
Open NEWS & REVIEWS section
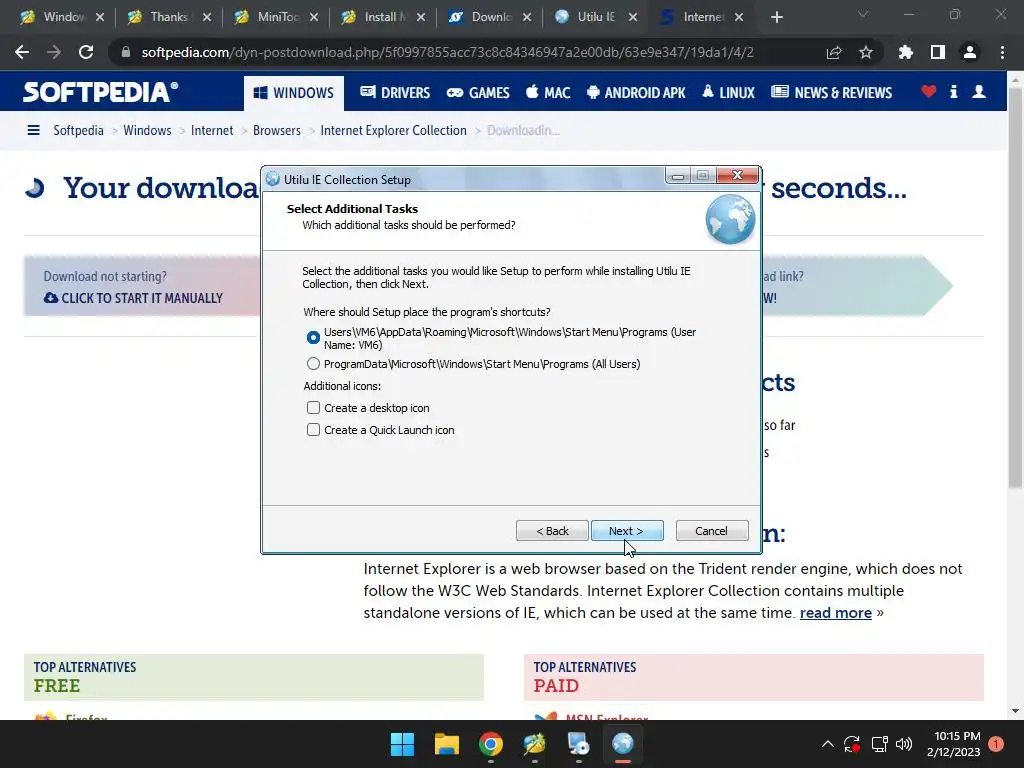(x=831, y=93)
